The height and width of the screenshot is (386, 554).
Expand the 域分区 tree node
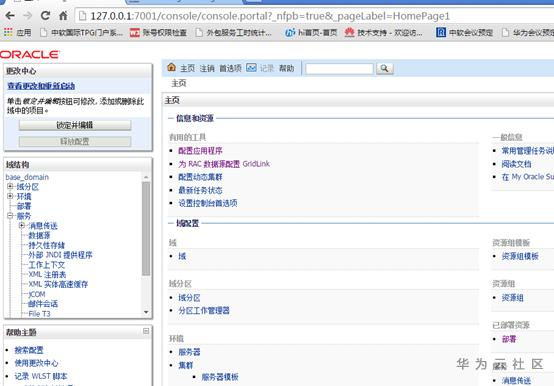tap(10, 186)
